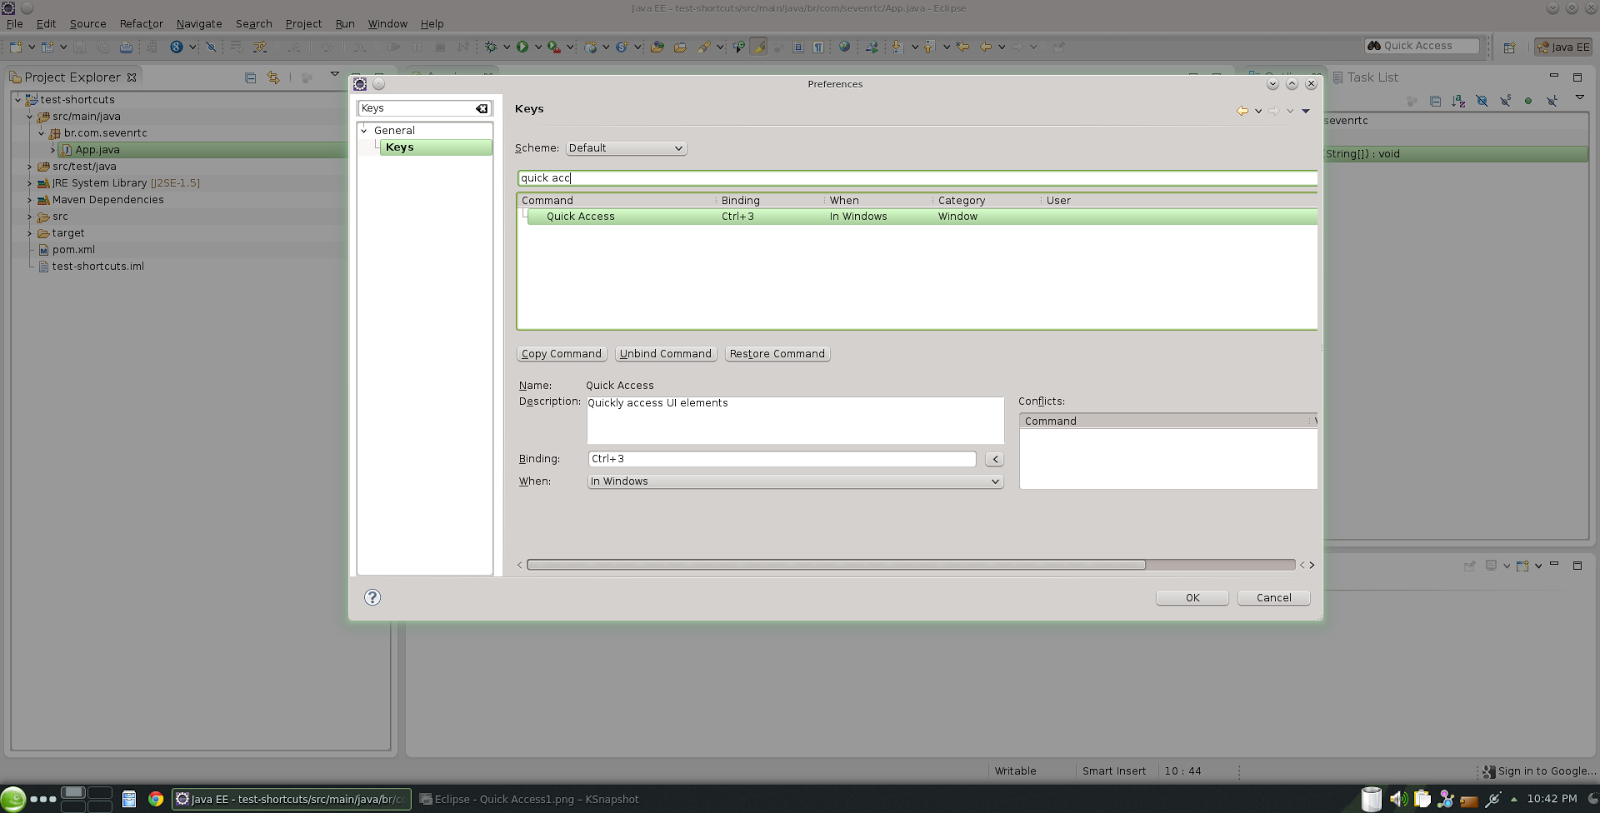Cancel the Preferences dialog
The image size is (1600, 813).
(1274, 598)
